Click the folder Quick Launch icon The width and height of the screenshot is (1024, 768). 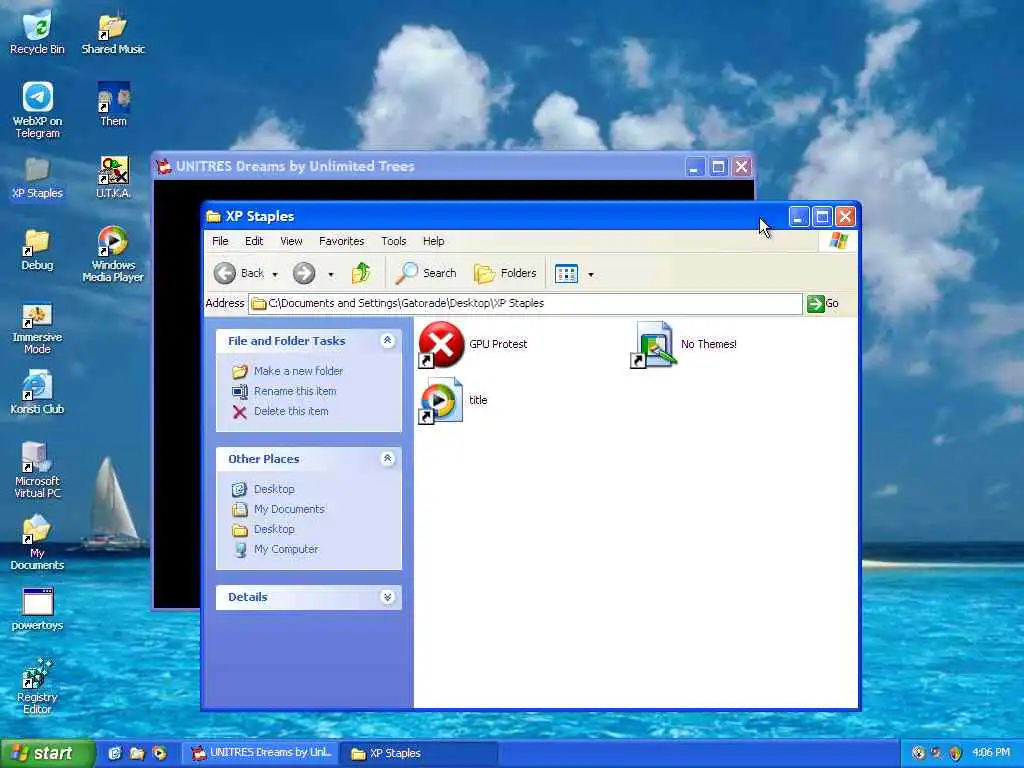(136, 754)
